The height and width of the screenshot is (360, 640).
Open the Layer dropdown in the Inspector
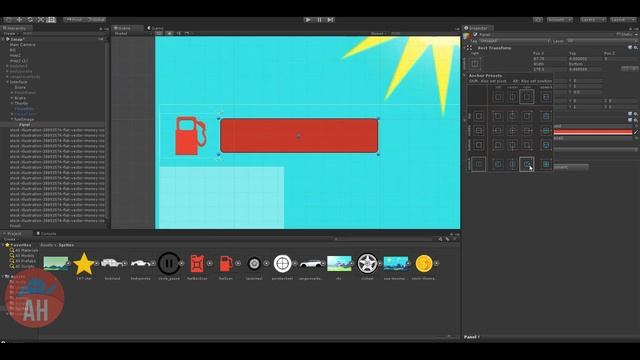(602, 41)
